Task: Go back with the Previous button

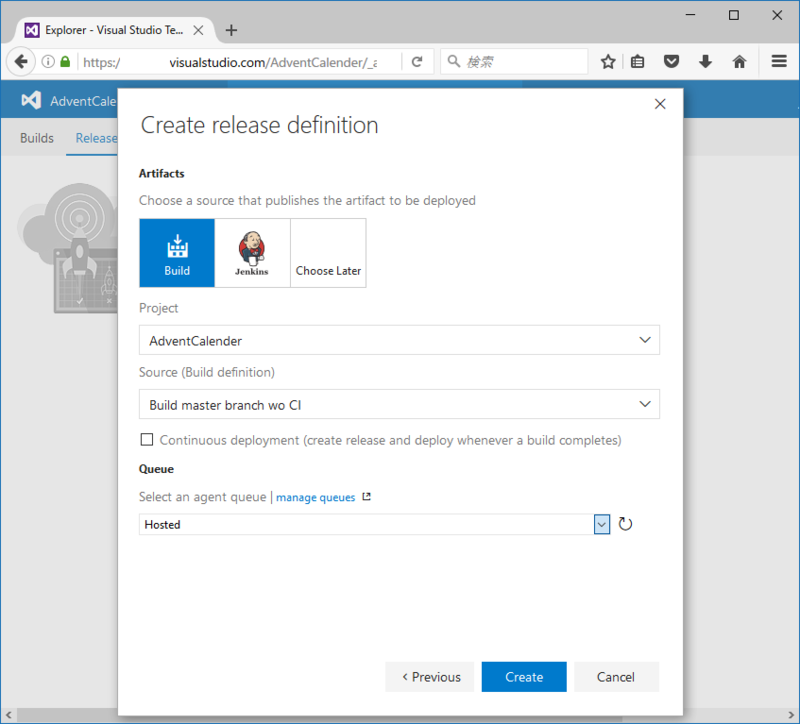Action: [x=430, y=677]
